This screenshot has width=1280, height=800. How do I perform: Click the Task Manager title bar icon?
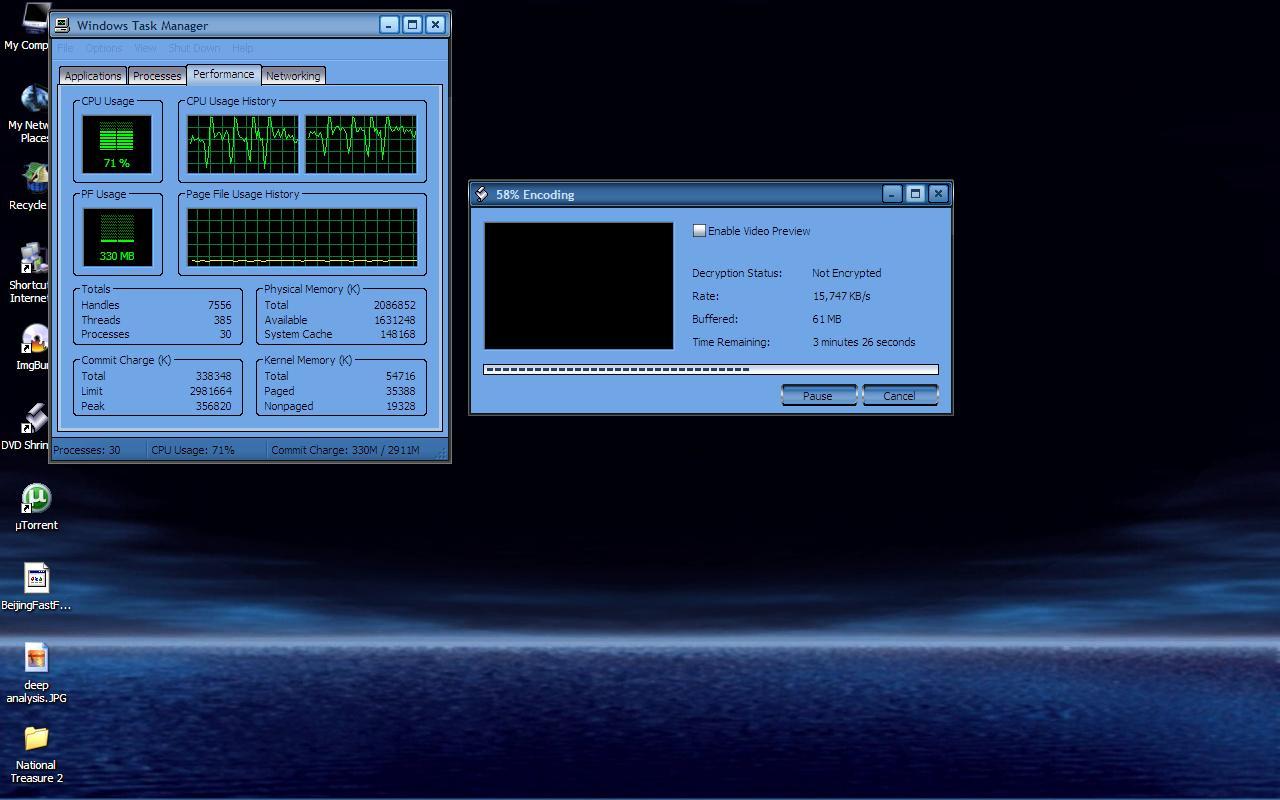click(63, 25)
